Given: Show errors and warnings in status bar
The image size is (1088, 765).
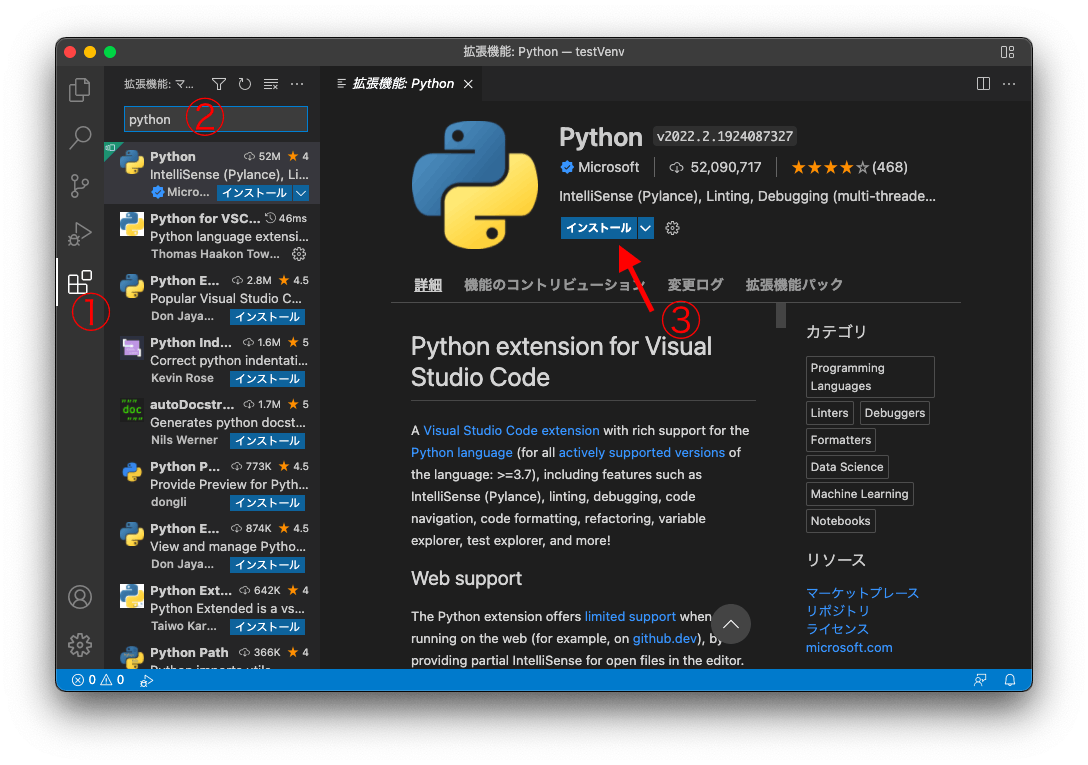Looking at the screenshot, I should tap(98, 680).
